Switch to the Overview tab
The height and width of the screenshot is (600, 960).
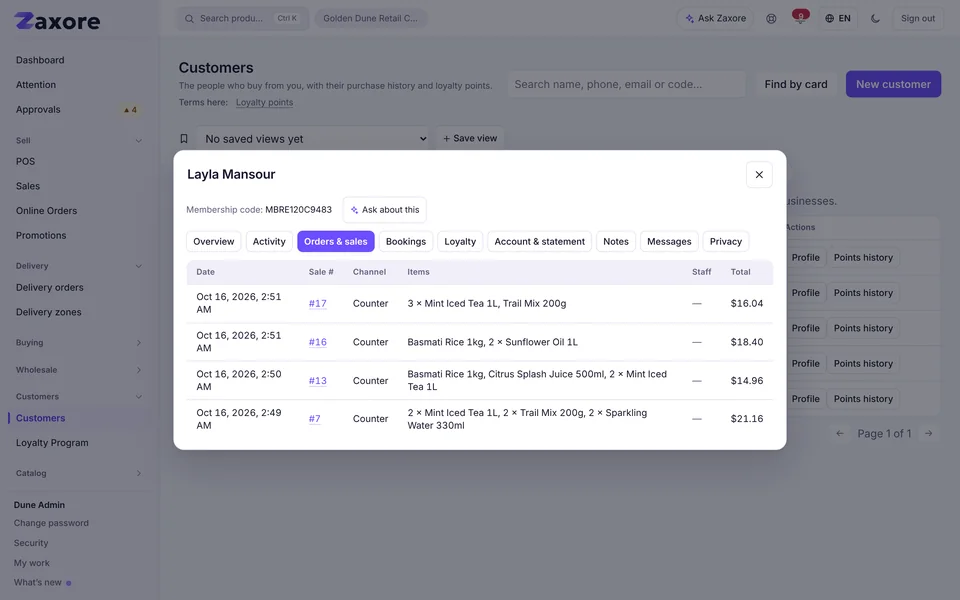214,241
